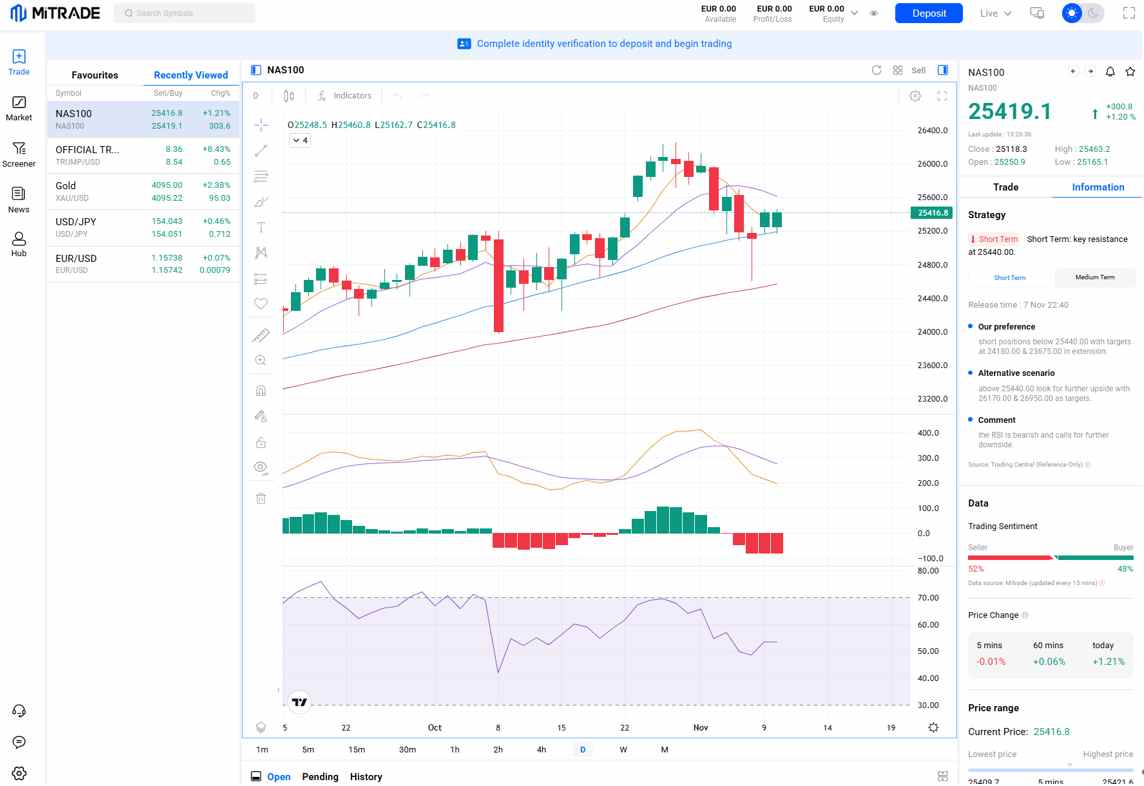Refresh the NAS100 chart
This screenshot has width=1144, height=786.
click(877, 70)
